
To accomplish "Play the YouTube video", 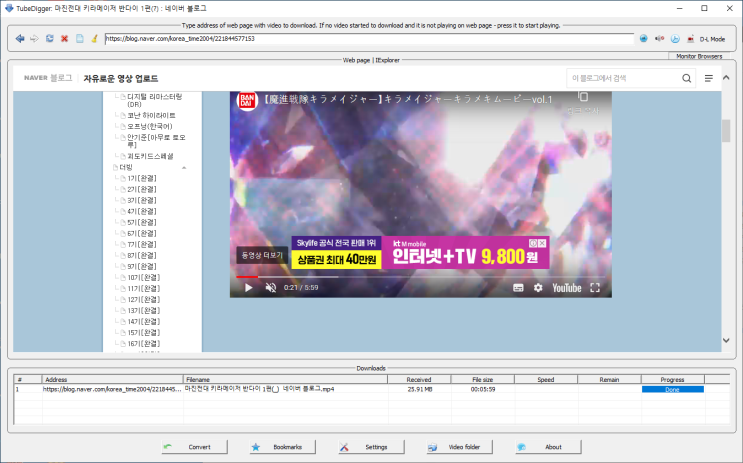I will [248, 288].
